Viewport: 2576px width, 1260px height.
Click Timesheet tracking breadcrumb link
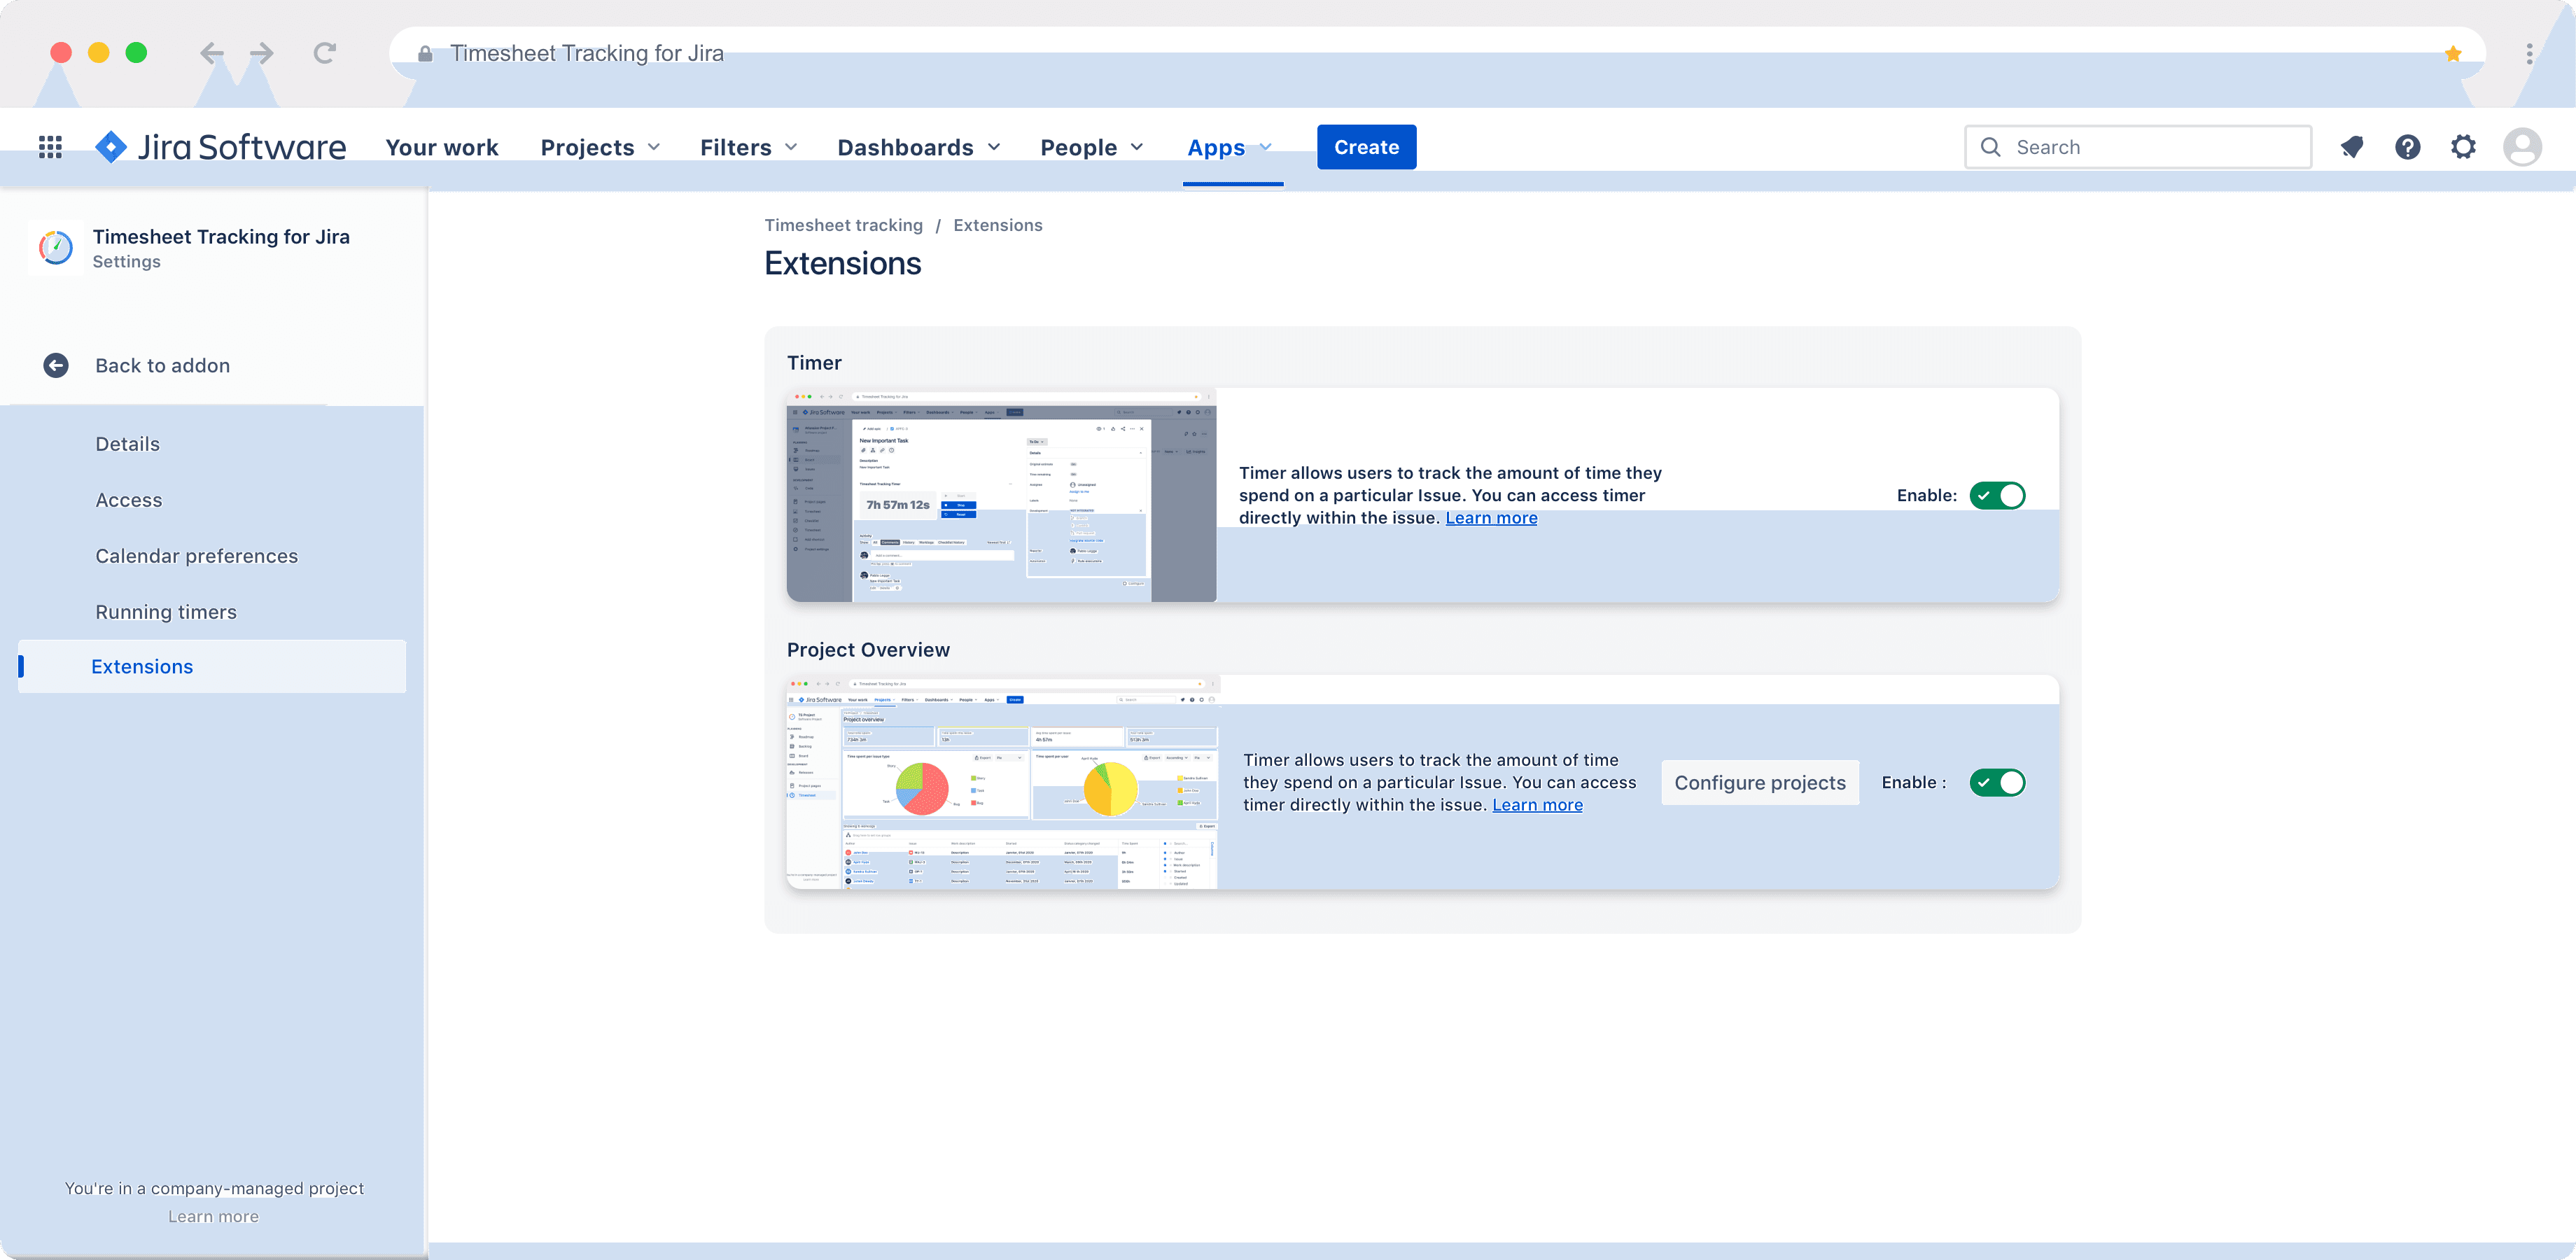[x=843, y=225]
